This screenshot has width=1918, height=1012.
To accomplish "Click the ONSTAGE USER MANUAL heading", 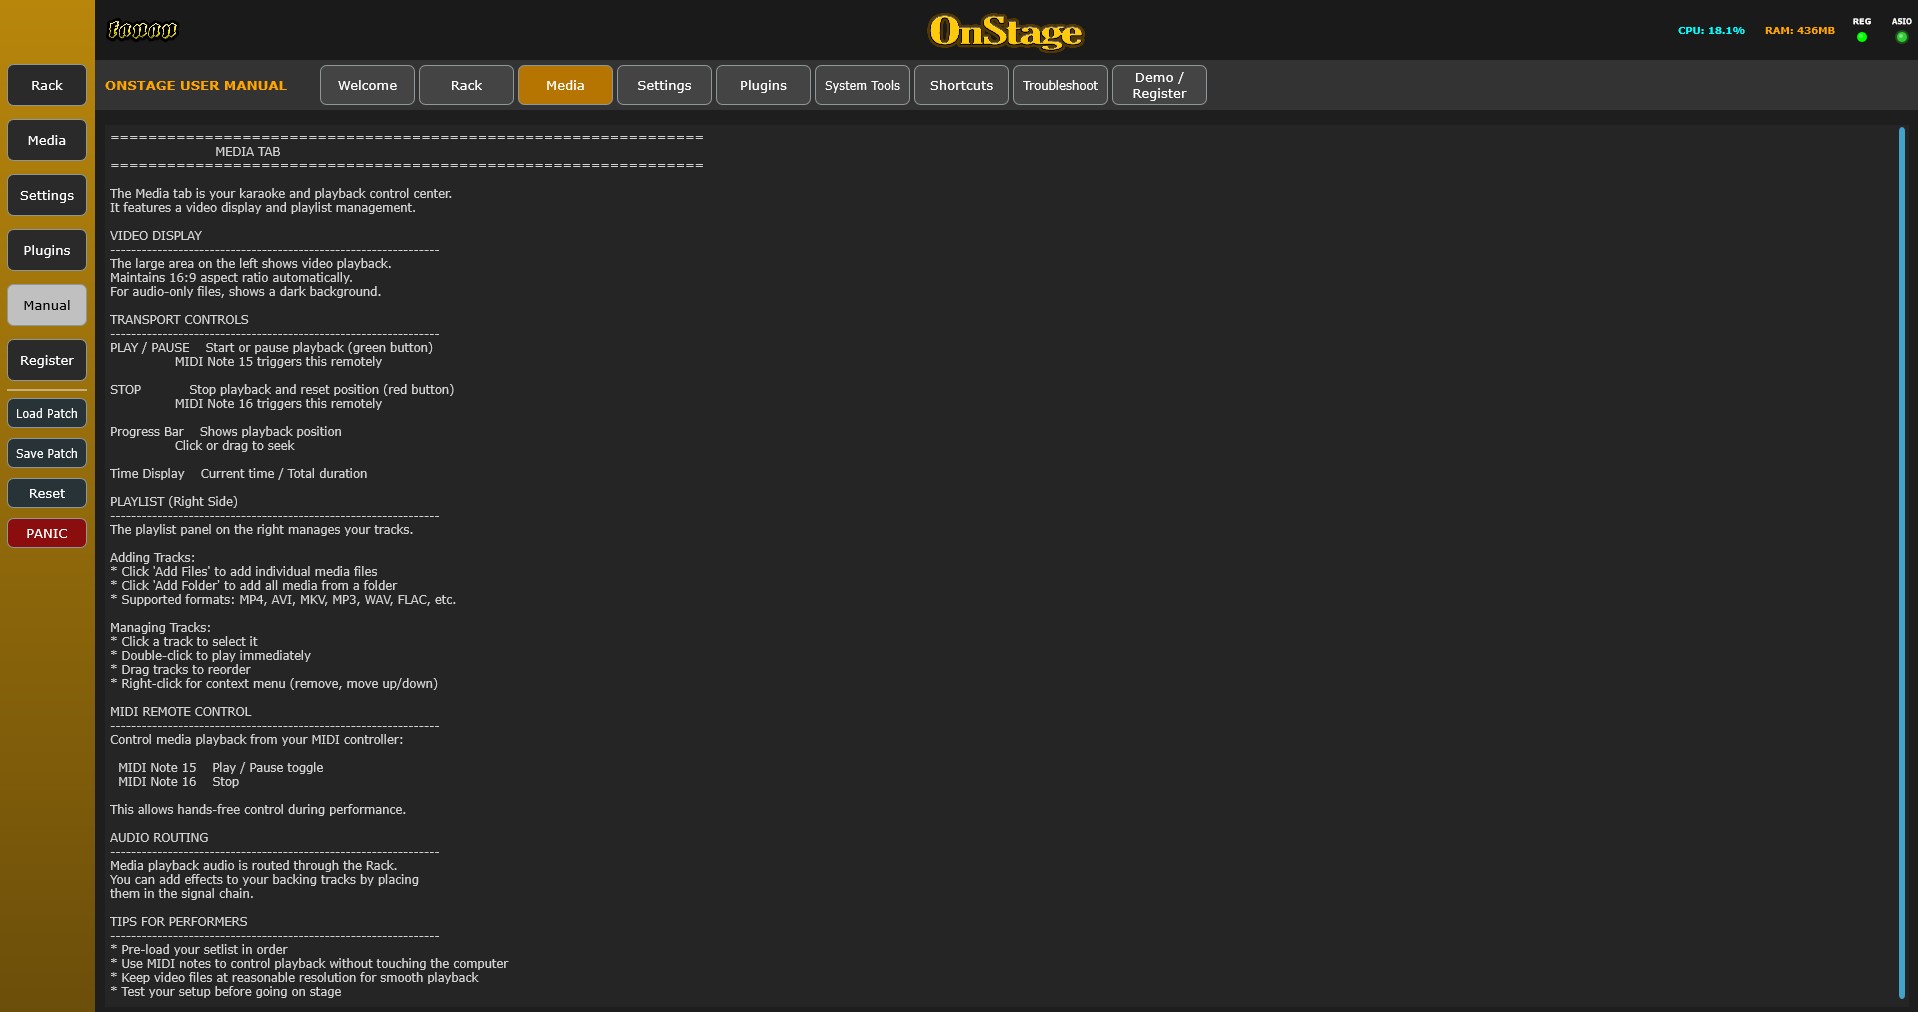I will [196, 85].
